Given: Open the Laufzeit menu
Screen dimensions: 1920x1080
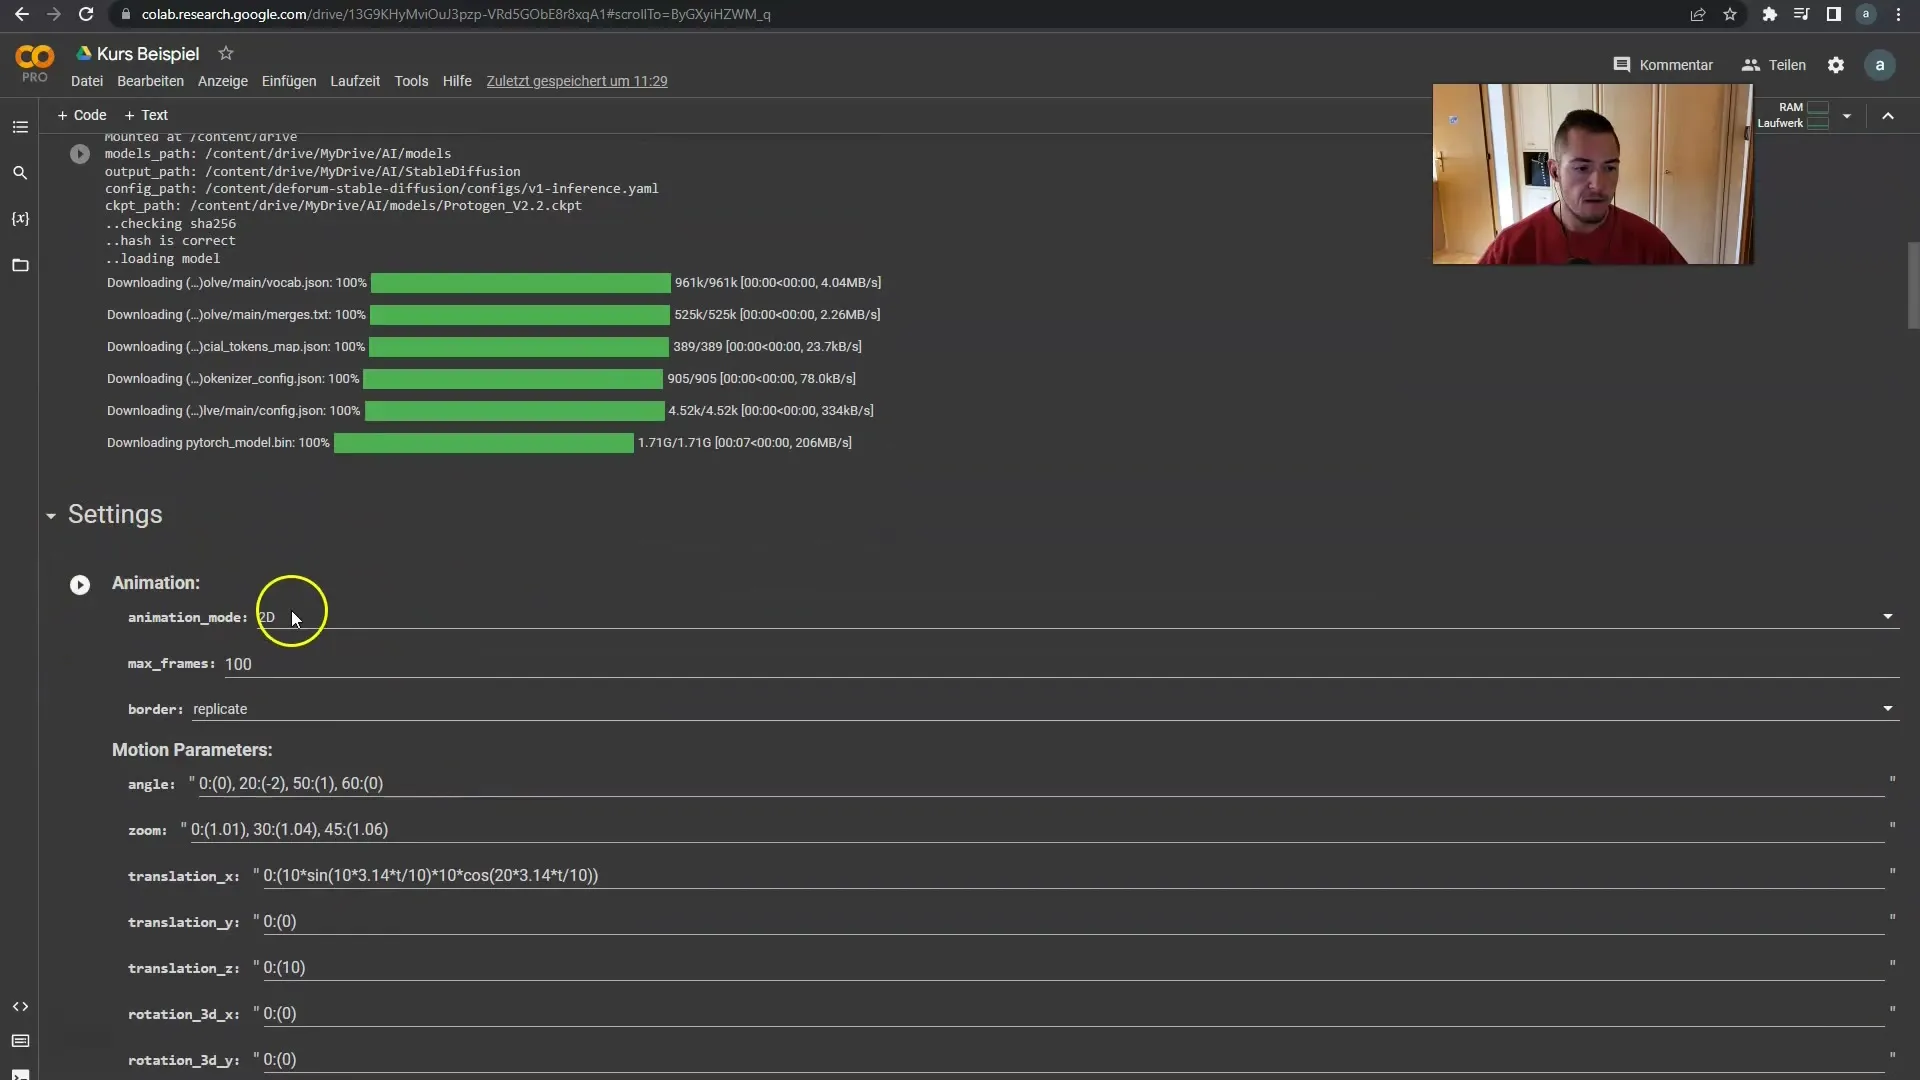Looking at the screenshot, I should 355,81.
